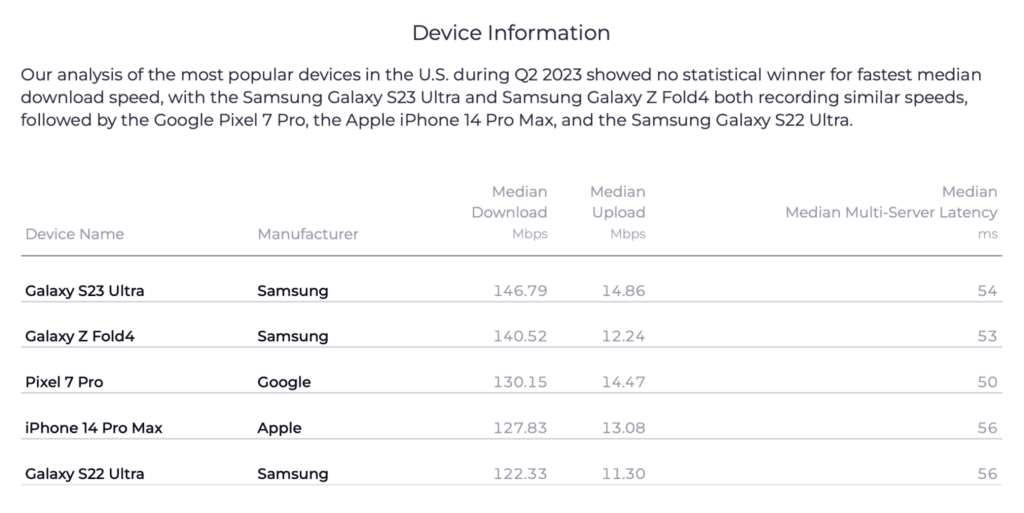Click the 14.47 upload speed value
This screenshot has width=1024, height=513.
(624, 382)
